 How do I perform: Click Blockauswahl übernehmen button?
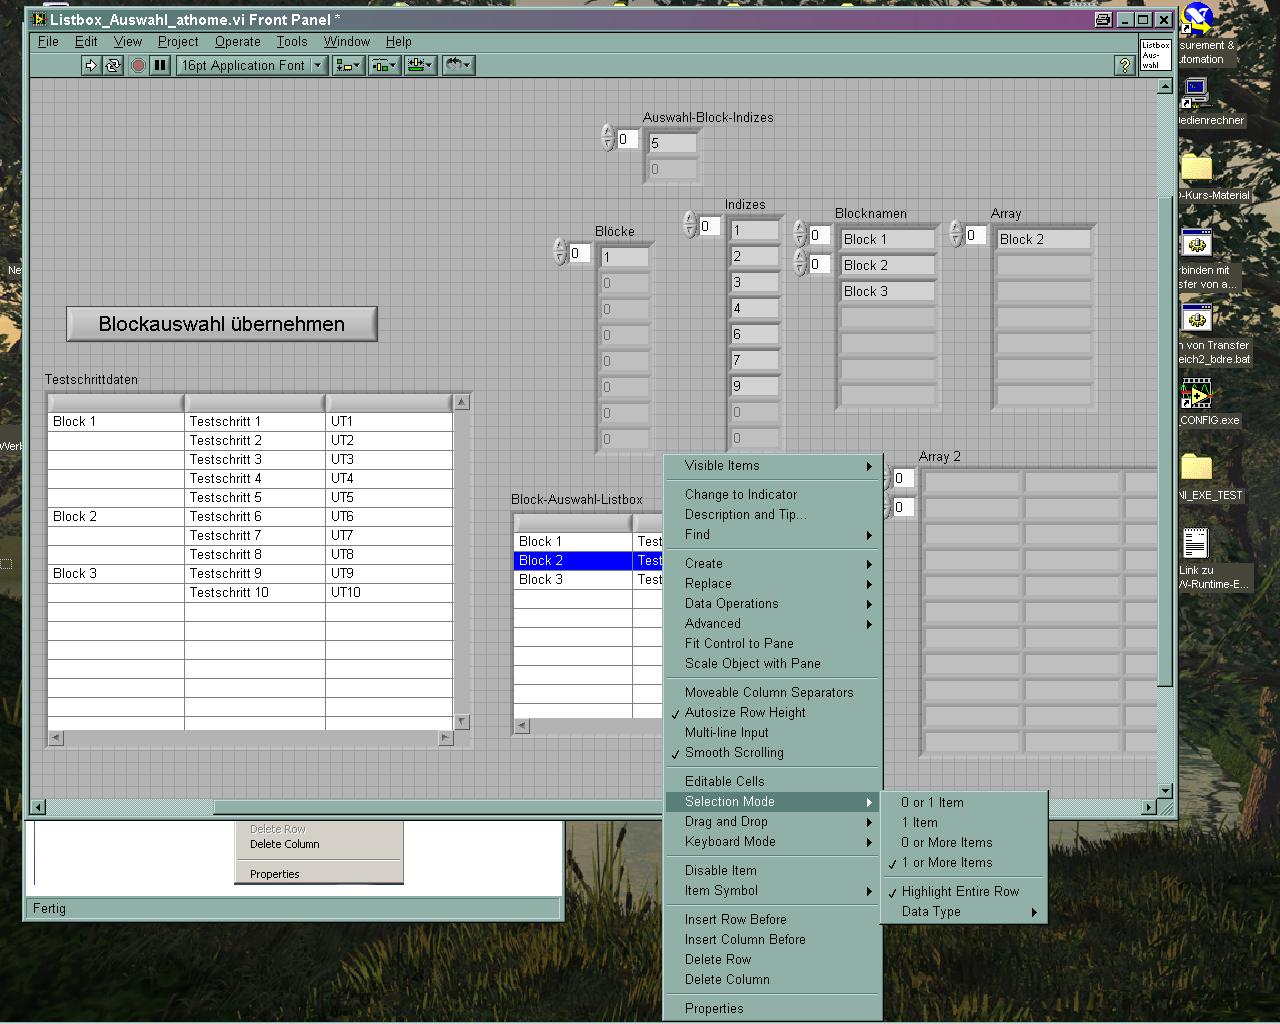click(222, 324)
